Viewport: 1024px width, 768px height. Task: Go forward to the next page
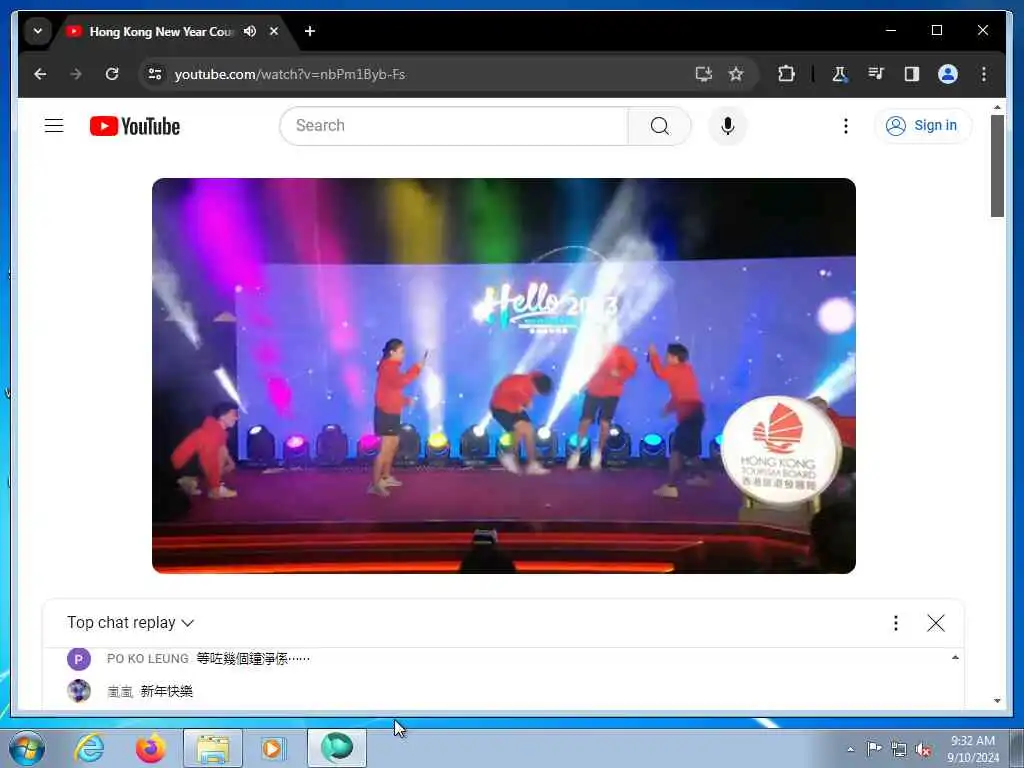pyautogui.click(x=76, y=74)
